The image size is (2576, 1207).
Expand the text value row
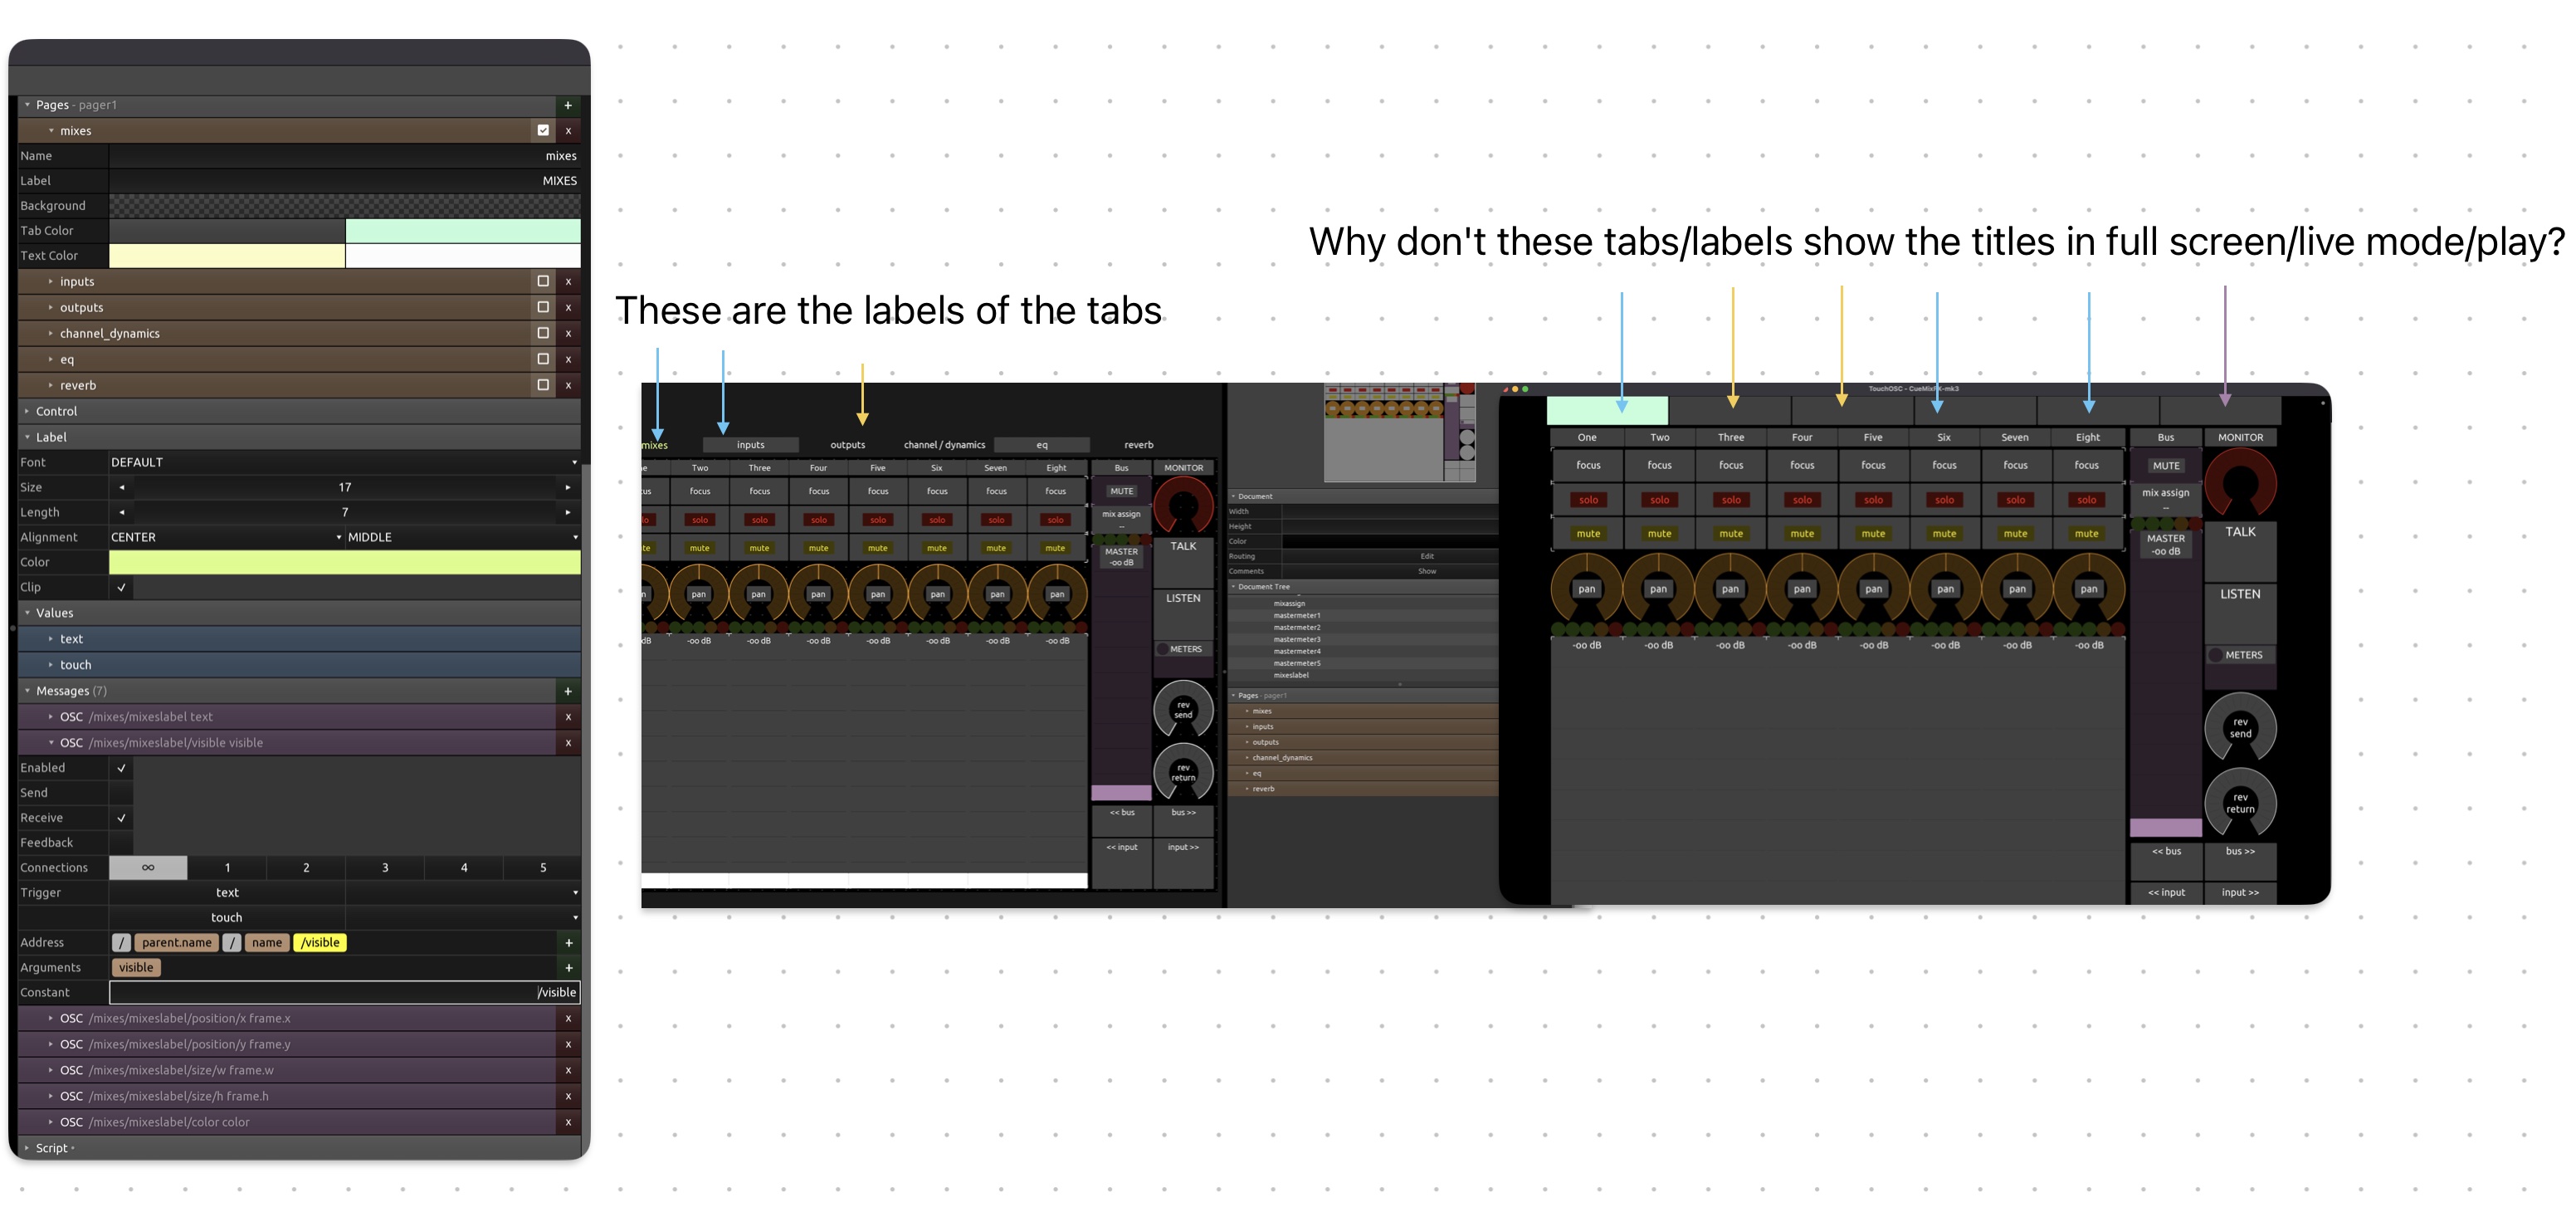[x=51, y=639]
